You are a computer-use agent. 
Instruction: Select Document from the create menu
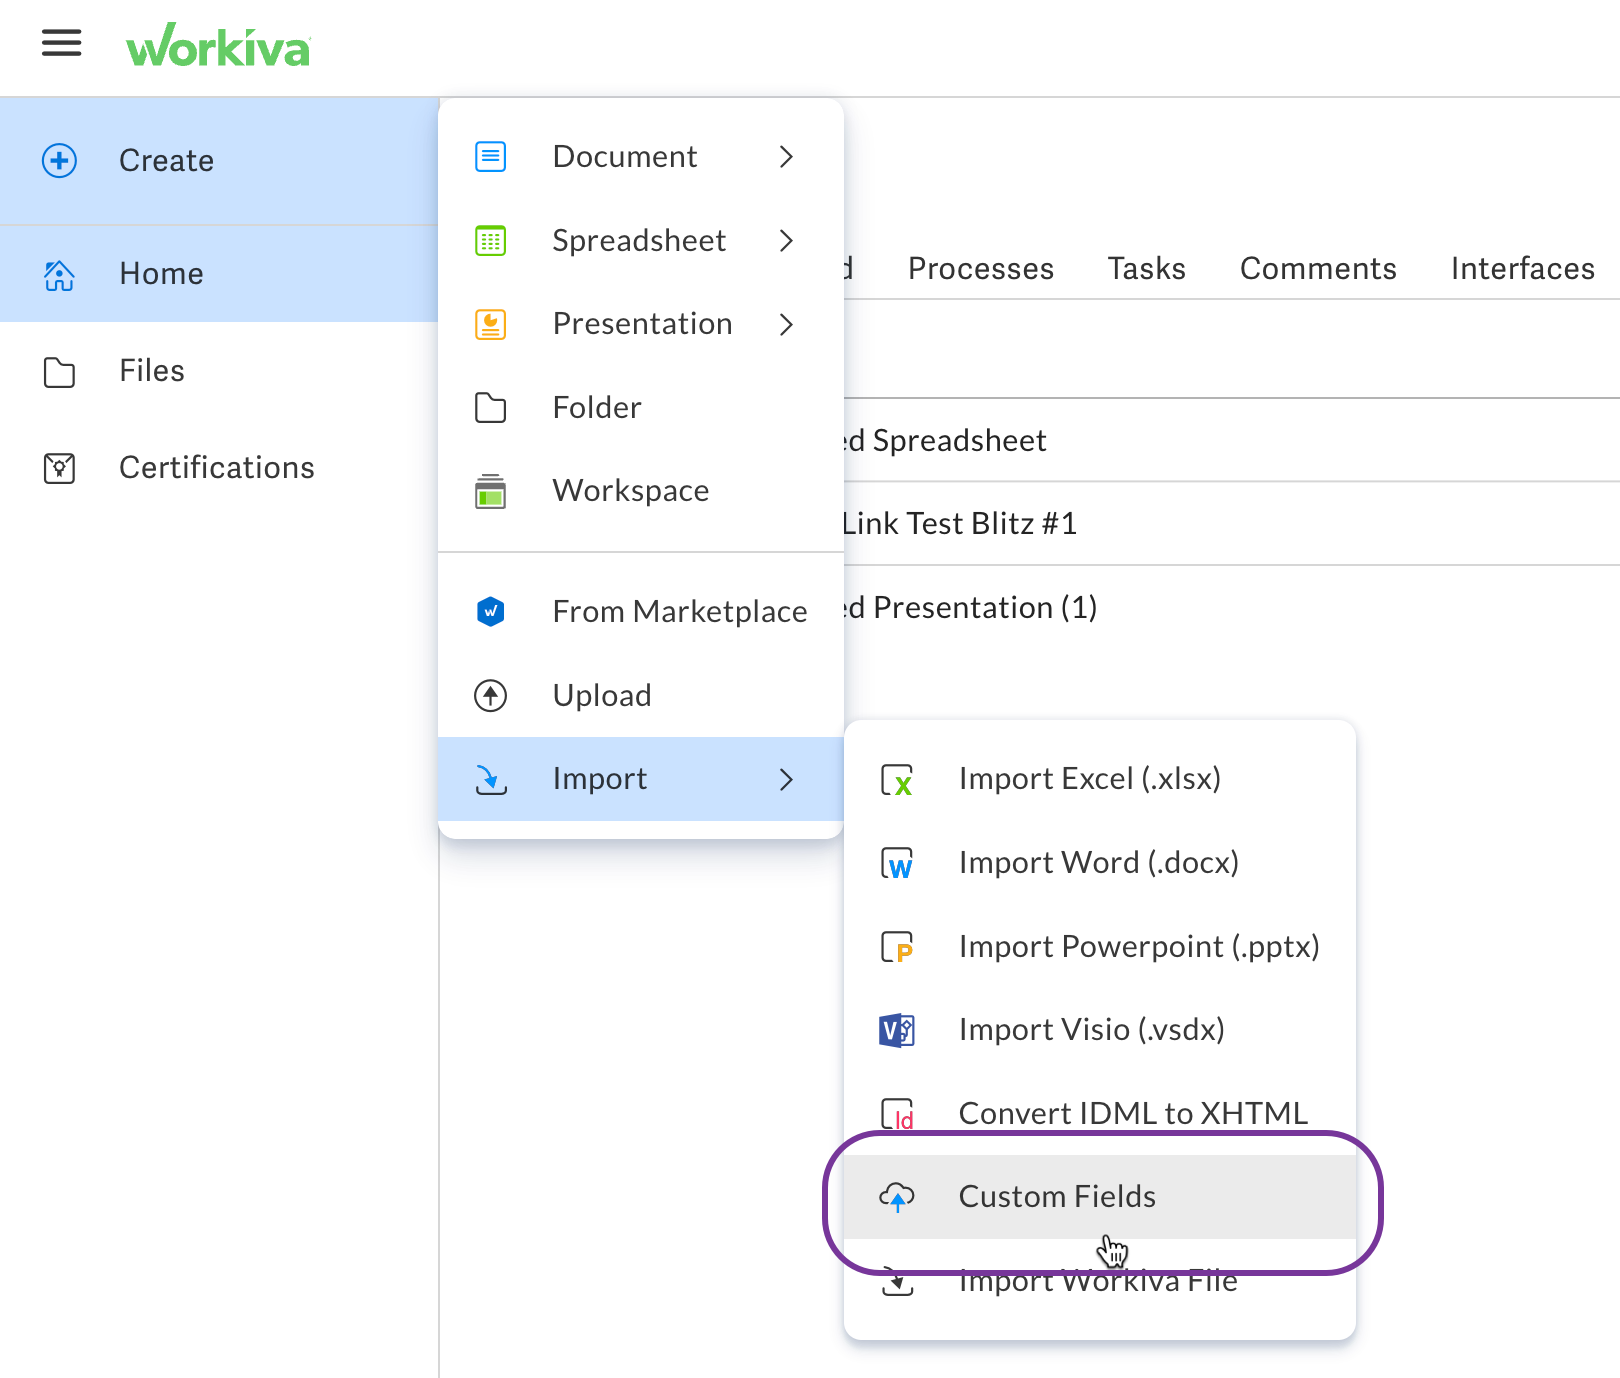pos(641,157)
